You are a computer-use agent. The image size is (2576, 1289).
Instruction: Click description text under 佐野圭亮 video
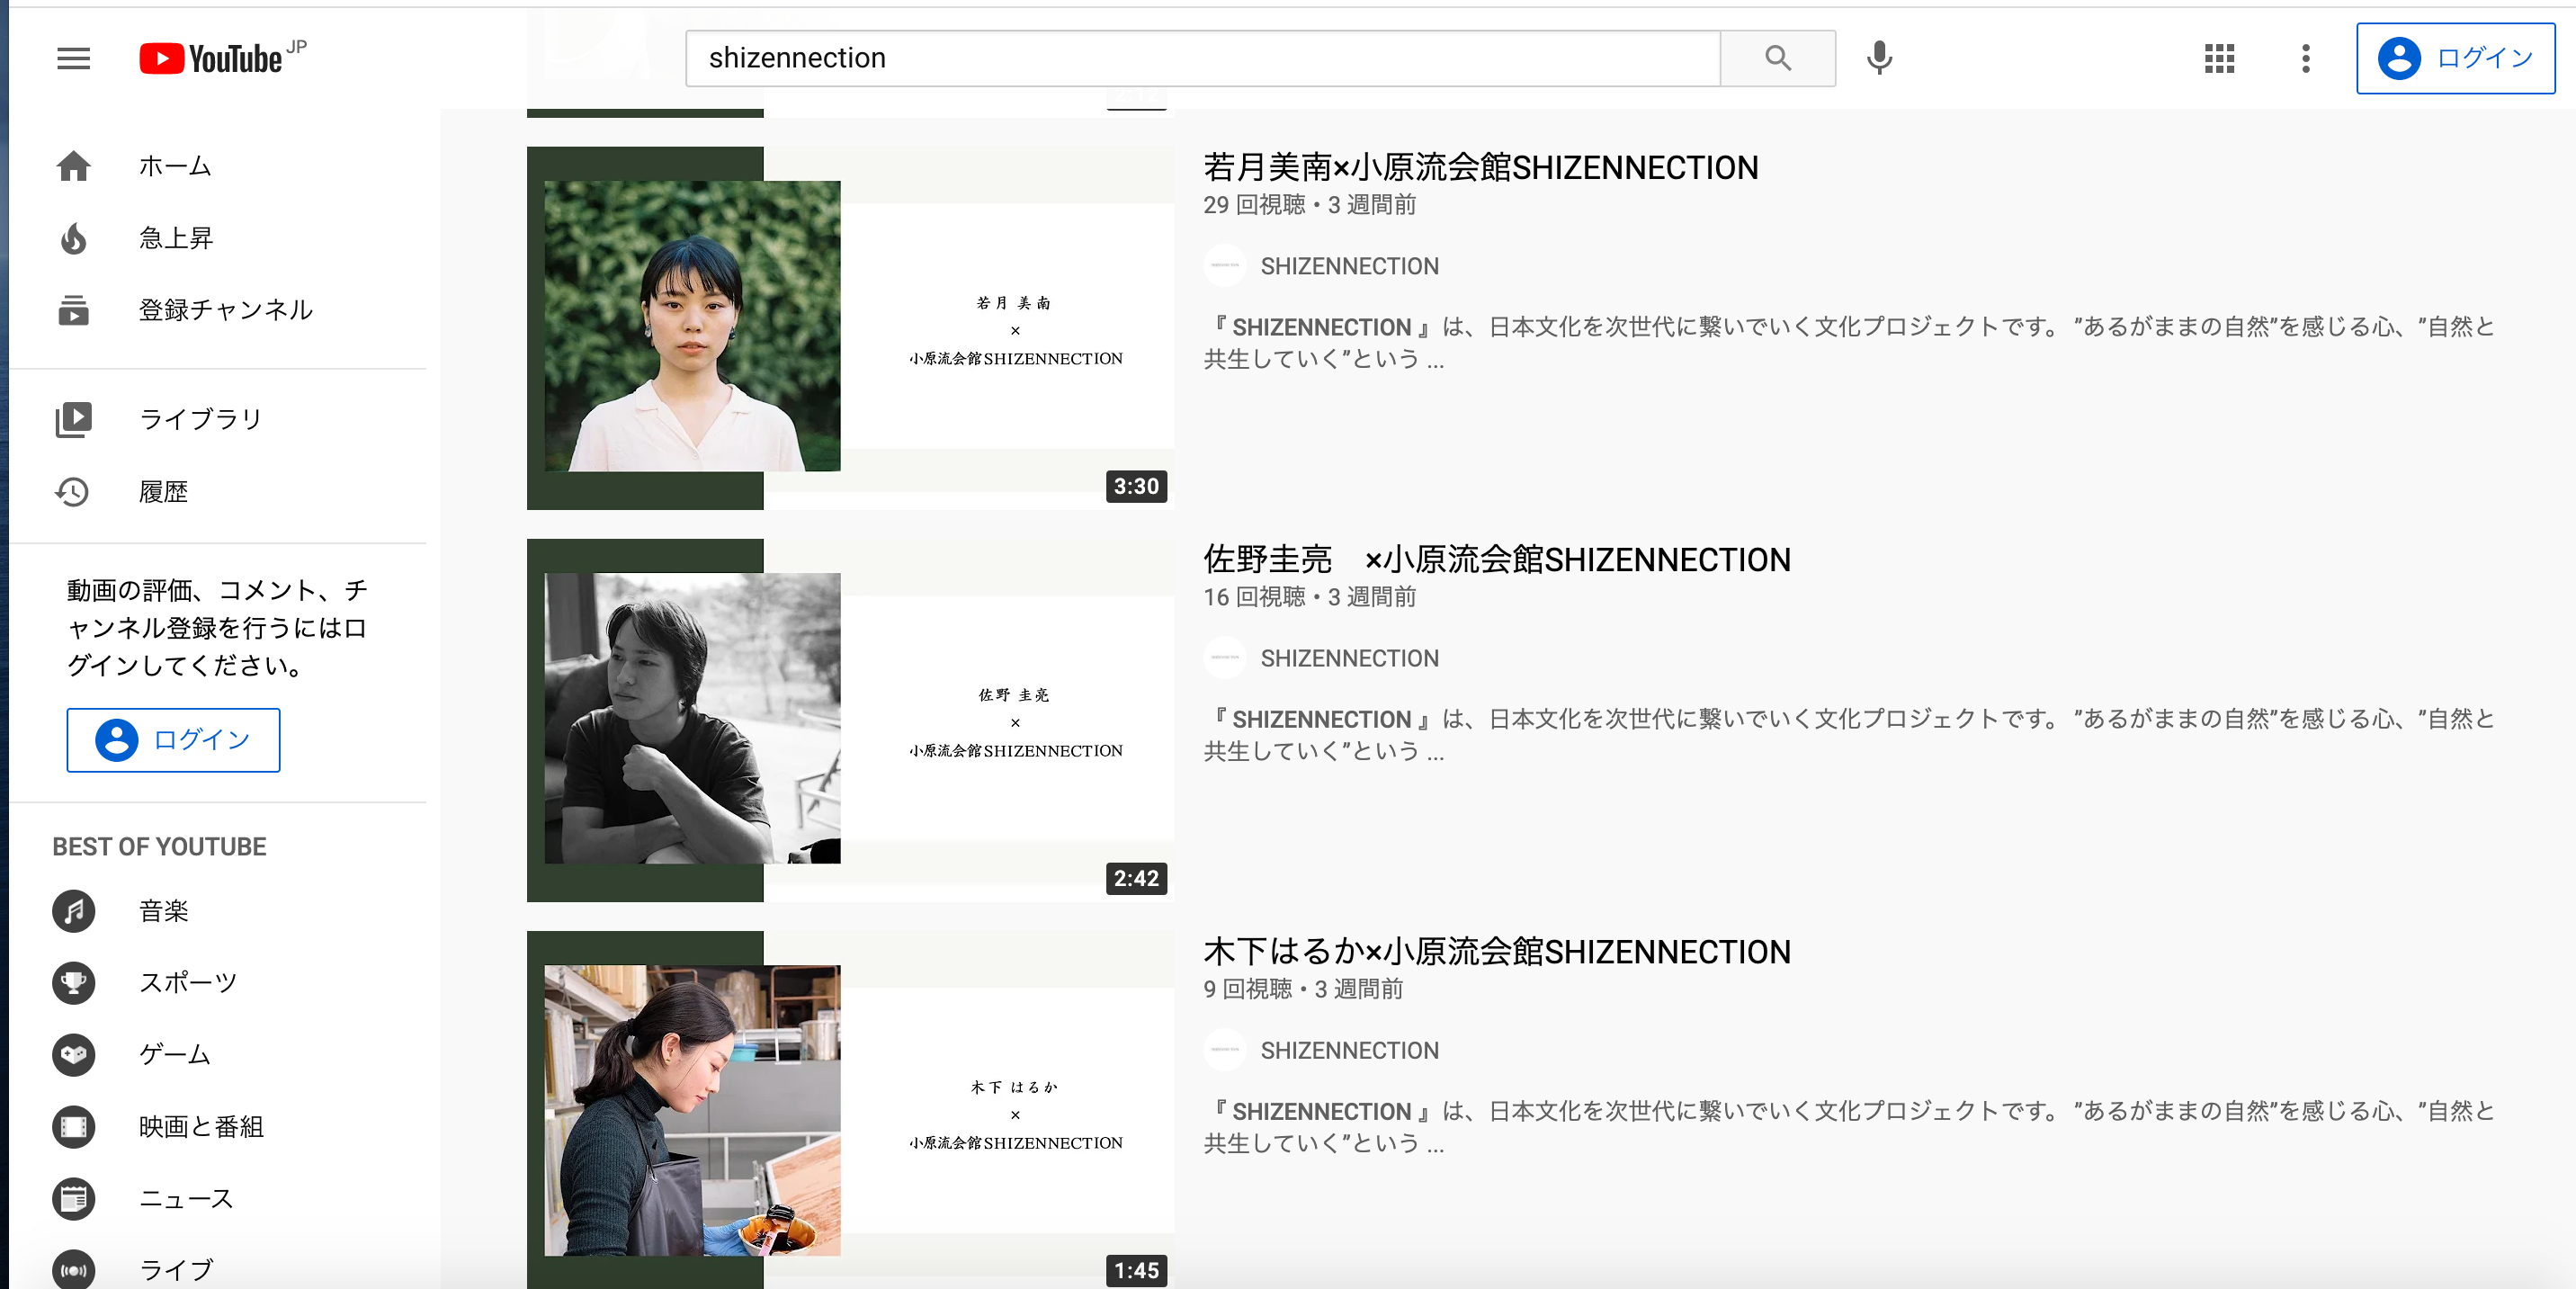[1850, 734]
